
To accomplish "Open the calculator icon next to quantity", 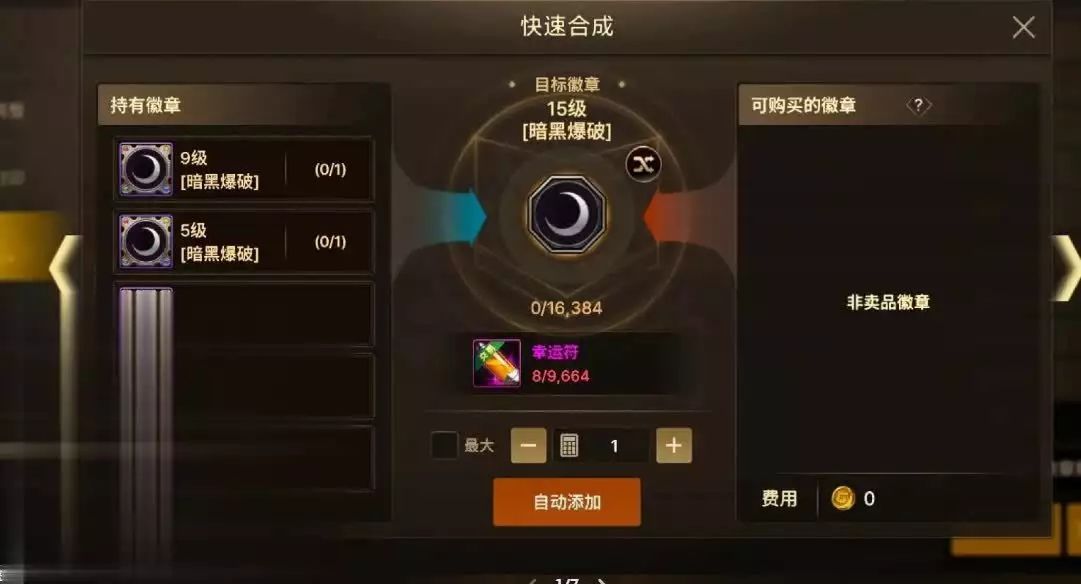I will 569,445.
